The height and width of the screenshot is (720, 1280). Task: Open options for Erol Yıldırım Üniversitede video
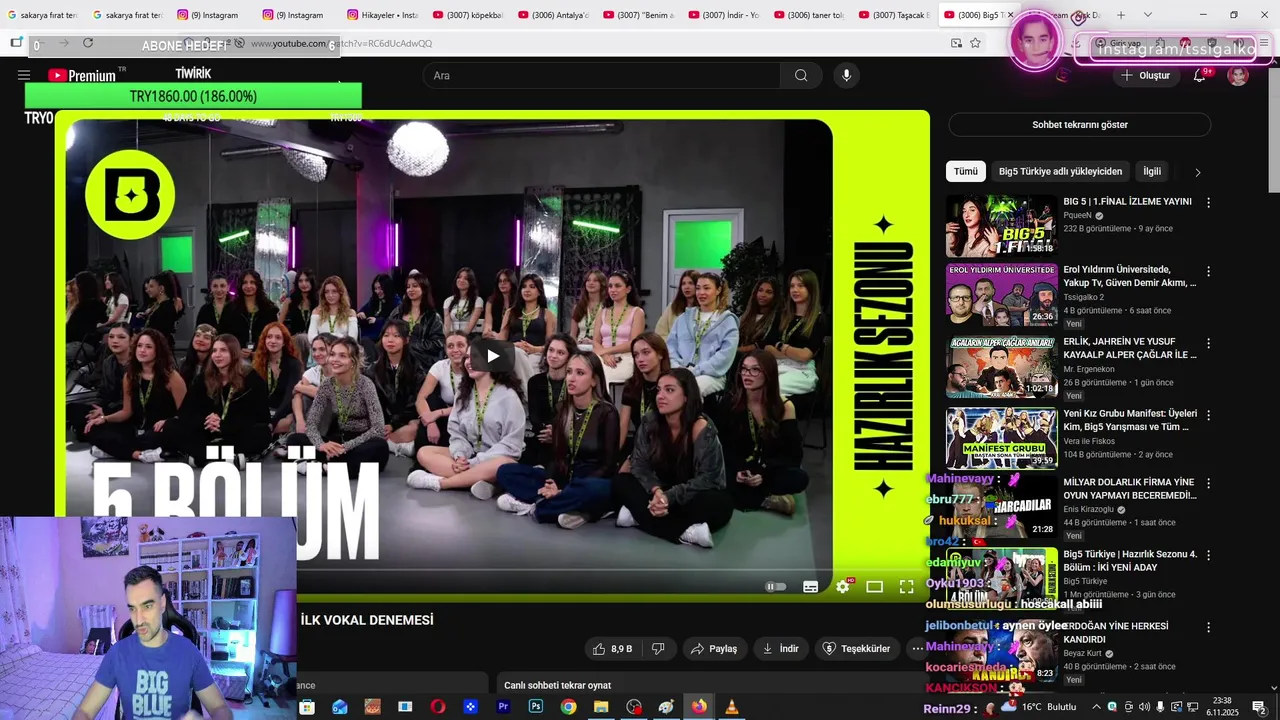point(1208,271)
